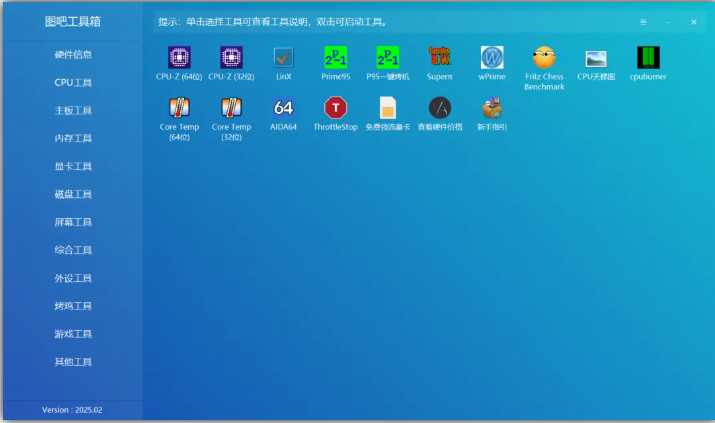Open the AIDA64 icon
The image size is (715, 423).
tap(283, 108)
